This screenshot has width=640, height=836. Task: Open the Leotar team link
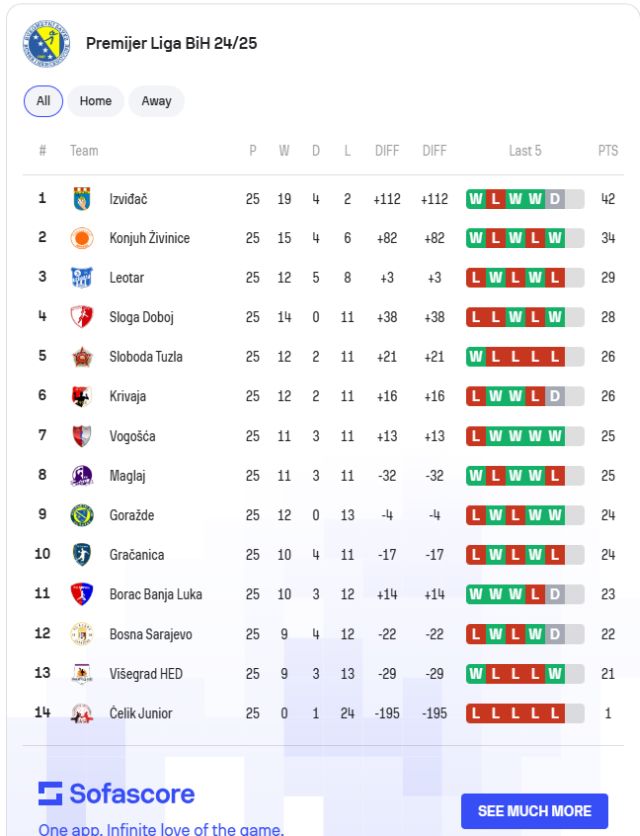coord(127,278)
